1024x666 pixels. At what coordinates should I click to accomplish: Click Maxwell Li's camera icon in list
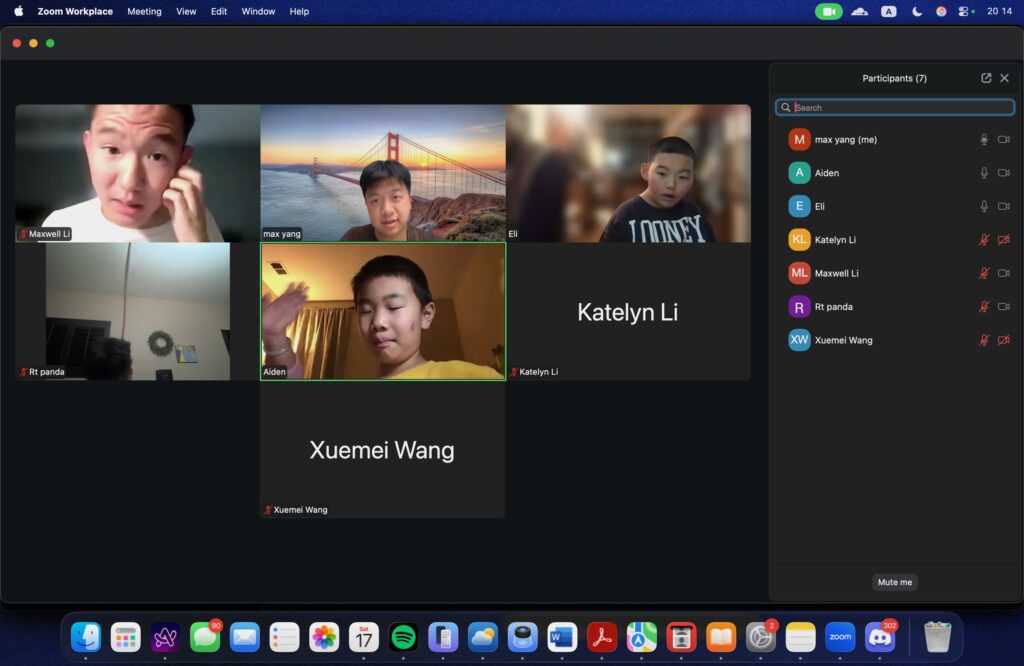[x=1004, y=274]
